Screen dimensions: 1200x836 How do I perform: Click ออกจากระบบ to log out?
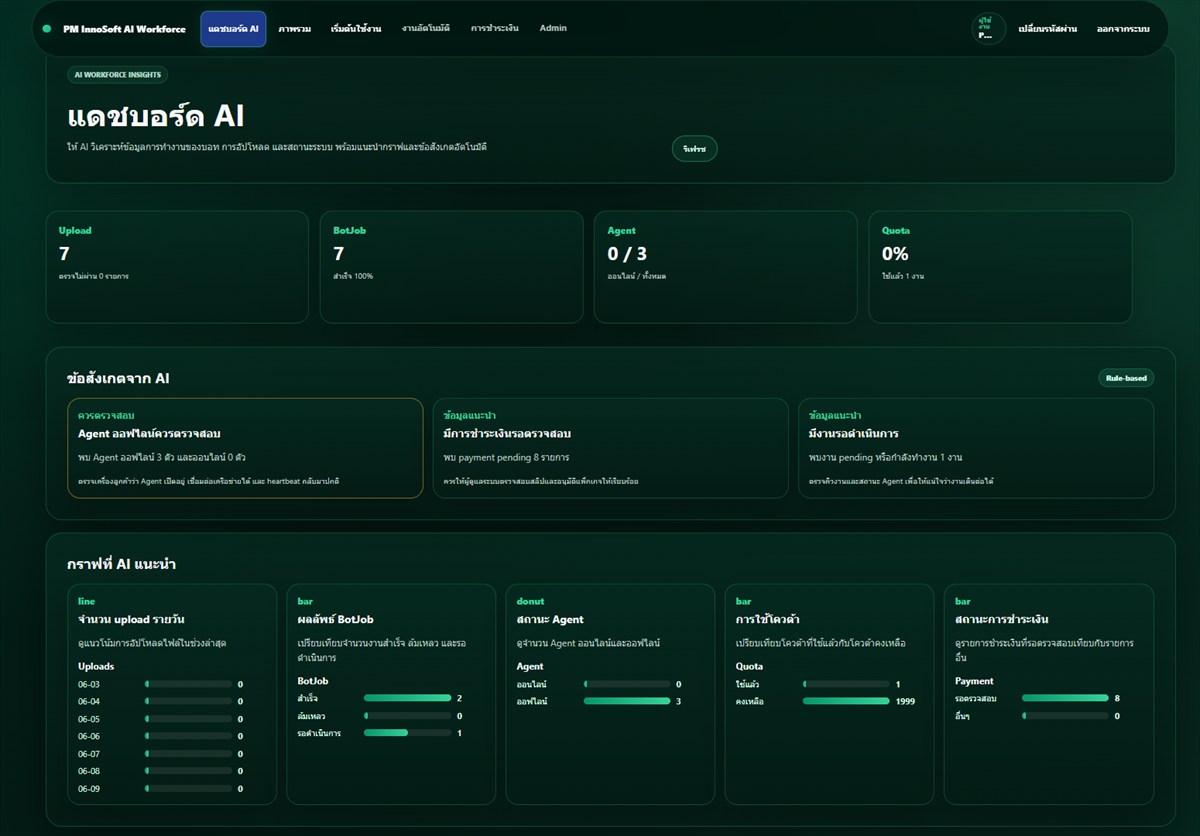point(1121,29)
